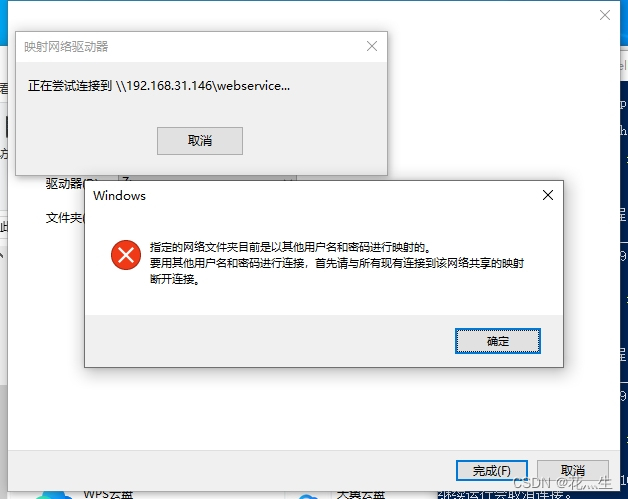The image size is (628, 499).
Task: Open the WPS云盘 cloud icon
Action: pyautogui.click(x=54, y=495)
